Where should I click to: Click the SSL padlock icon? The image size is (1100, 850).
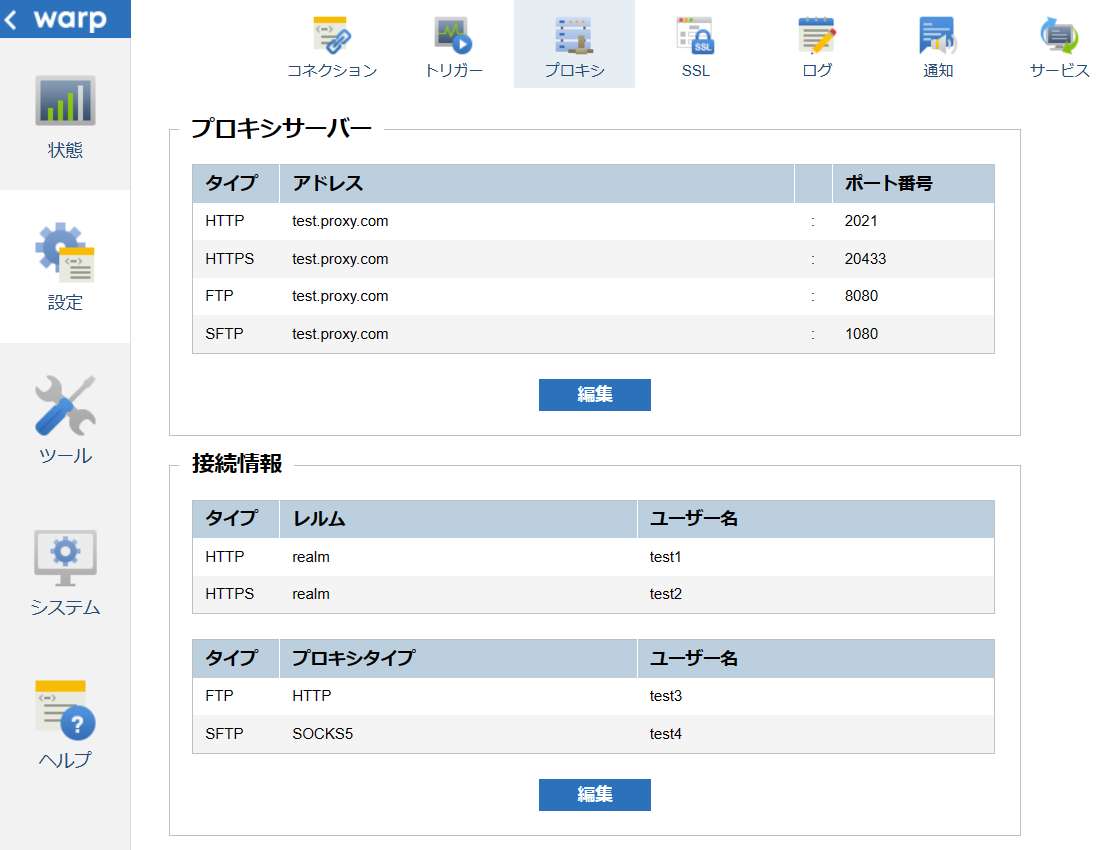pyautogui.click(x=696, y=35)
